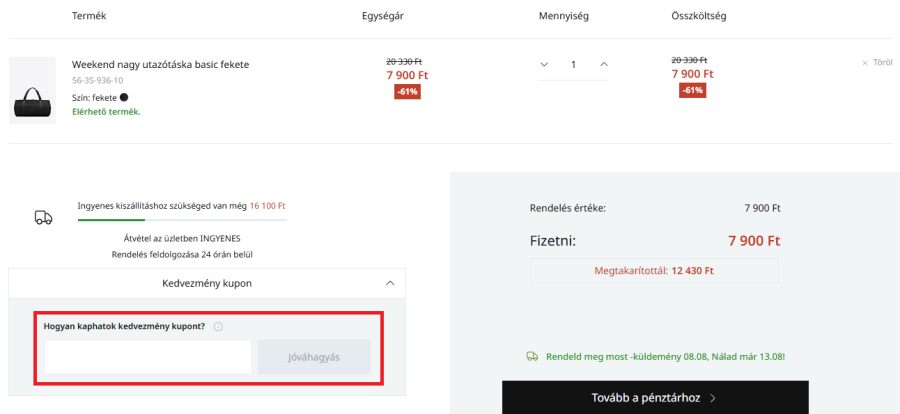900x414 pixels.
Task: Click the Töröl text to remove item
Action: point(882,63)
